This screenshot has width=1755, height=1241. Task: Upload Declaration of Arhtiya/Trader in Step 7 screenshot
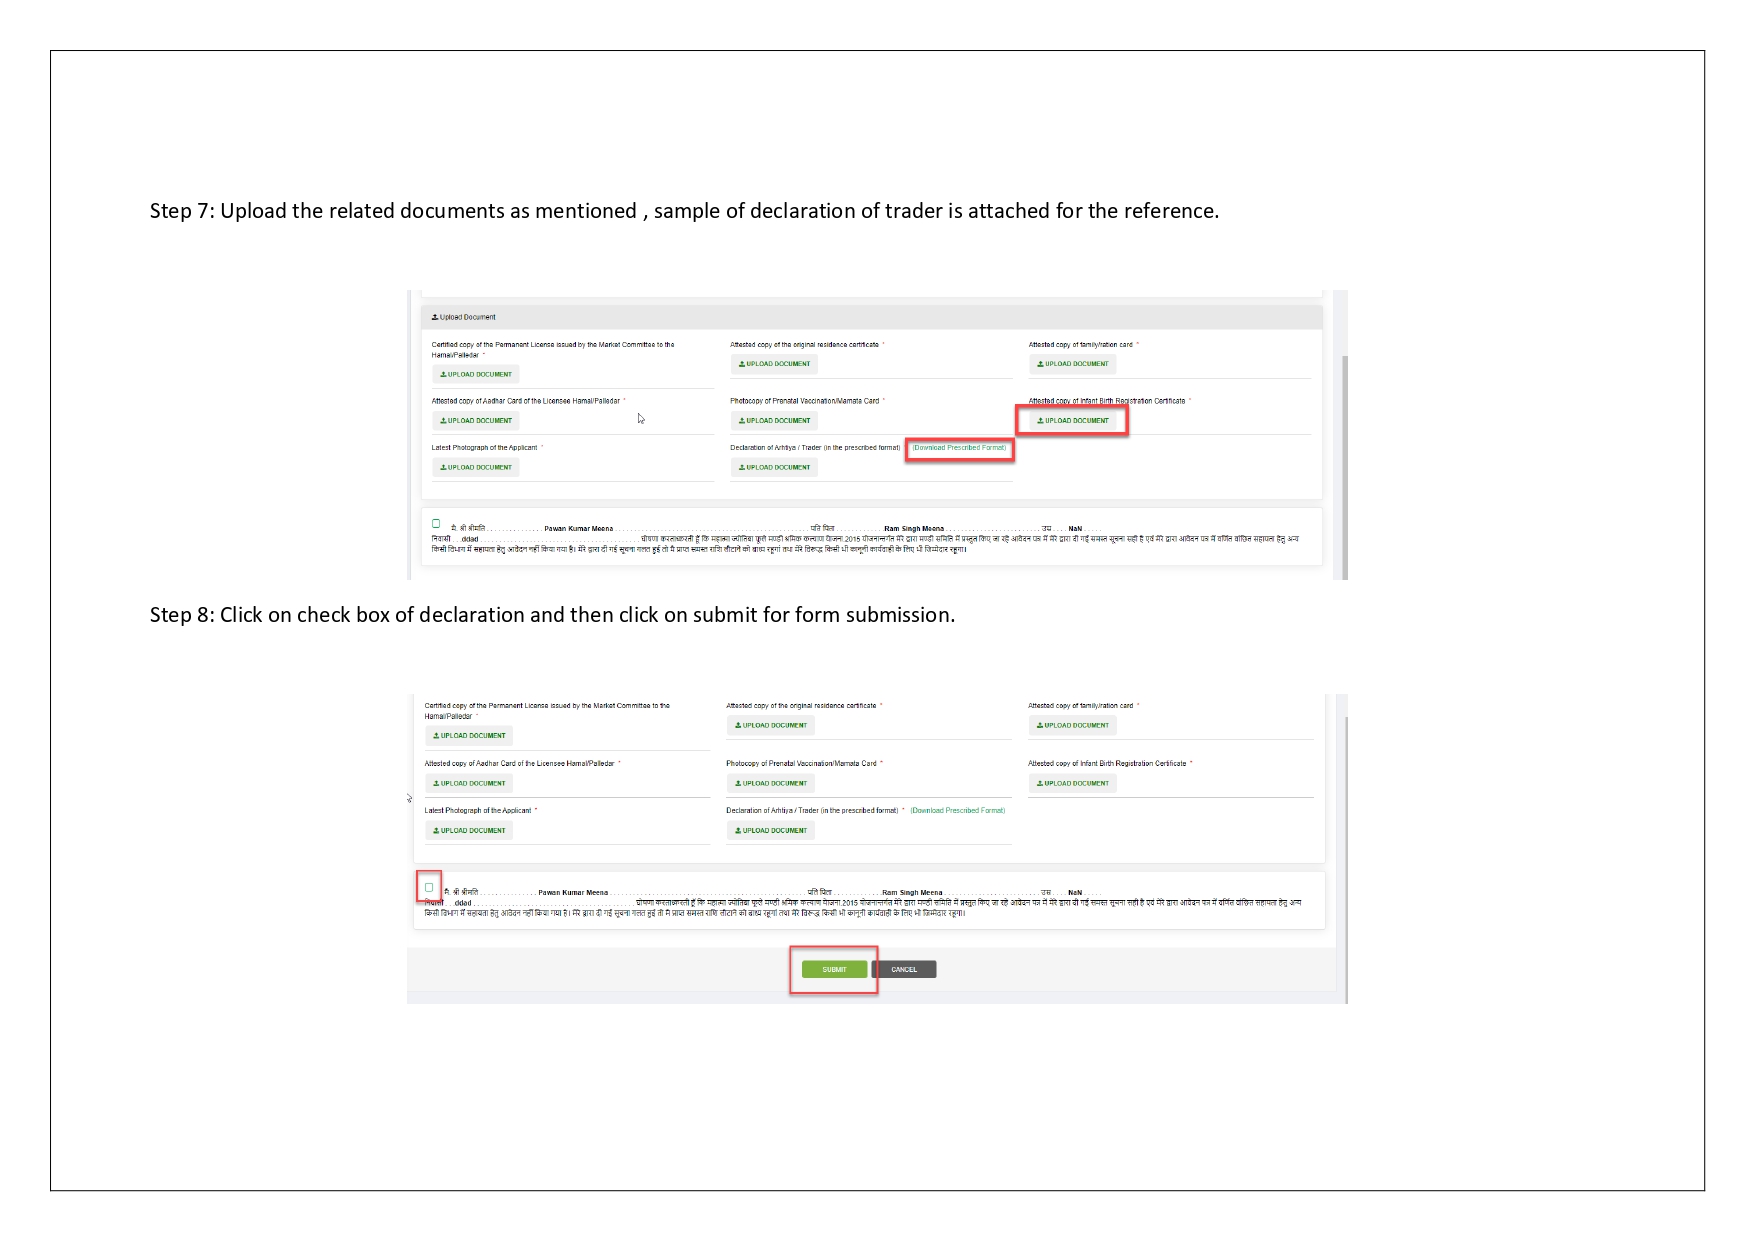pyautogui.click(x=774, y=467)
